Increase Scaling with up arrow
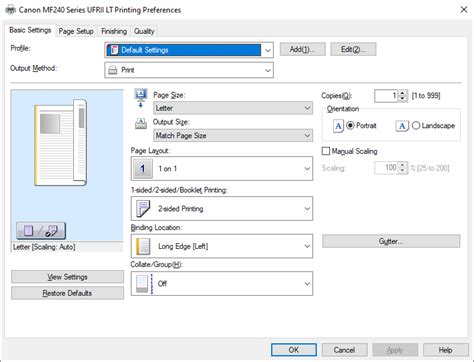The width and height of the screenshot is (474, 362). [403, 165]
